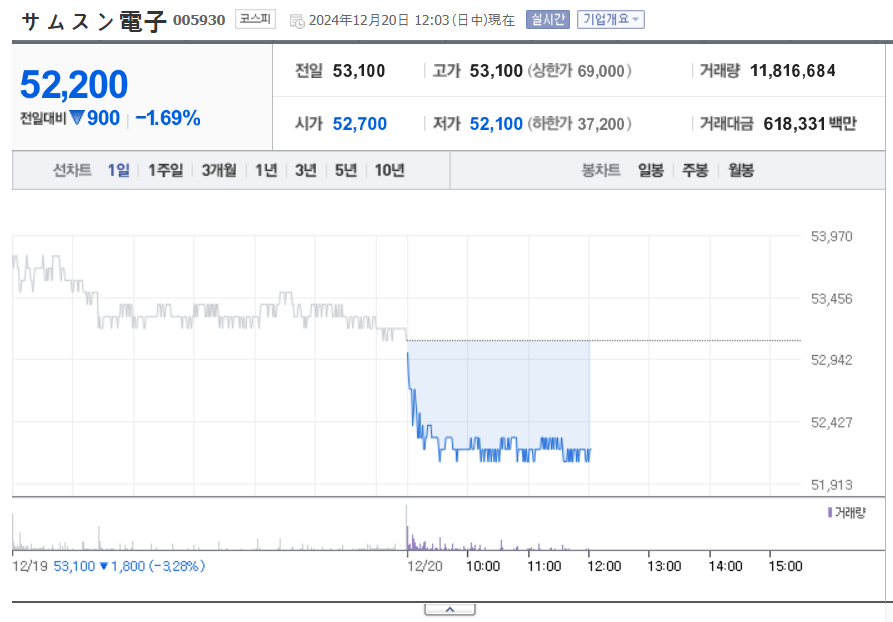Show the 3년 line chart
893x622 pixels.
(305, 170)
